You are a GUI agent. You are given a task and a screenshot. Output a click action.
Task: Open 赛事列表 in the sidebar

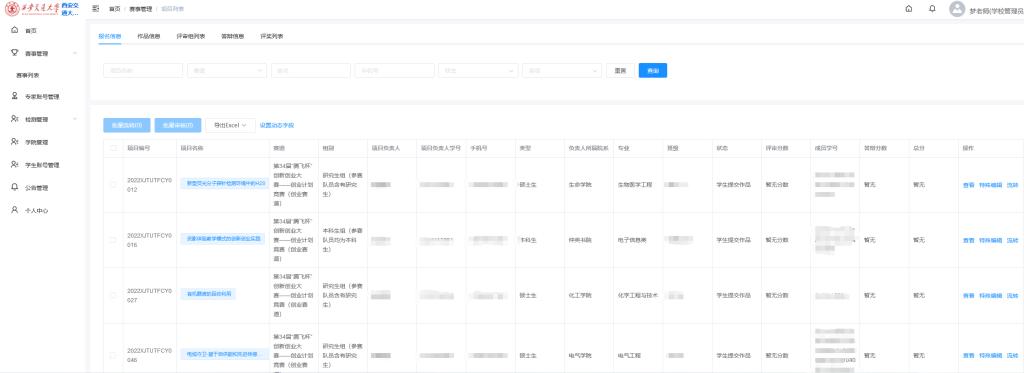pyautogui.click(x=28, y=75)
